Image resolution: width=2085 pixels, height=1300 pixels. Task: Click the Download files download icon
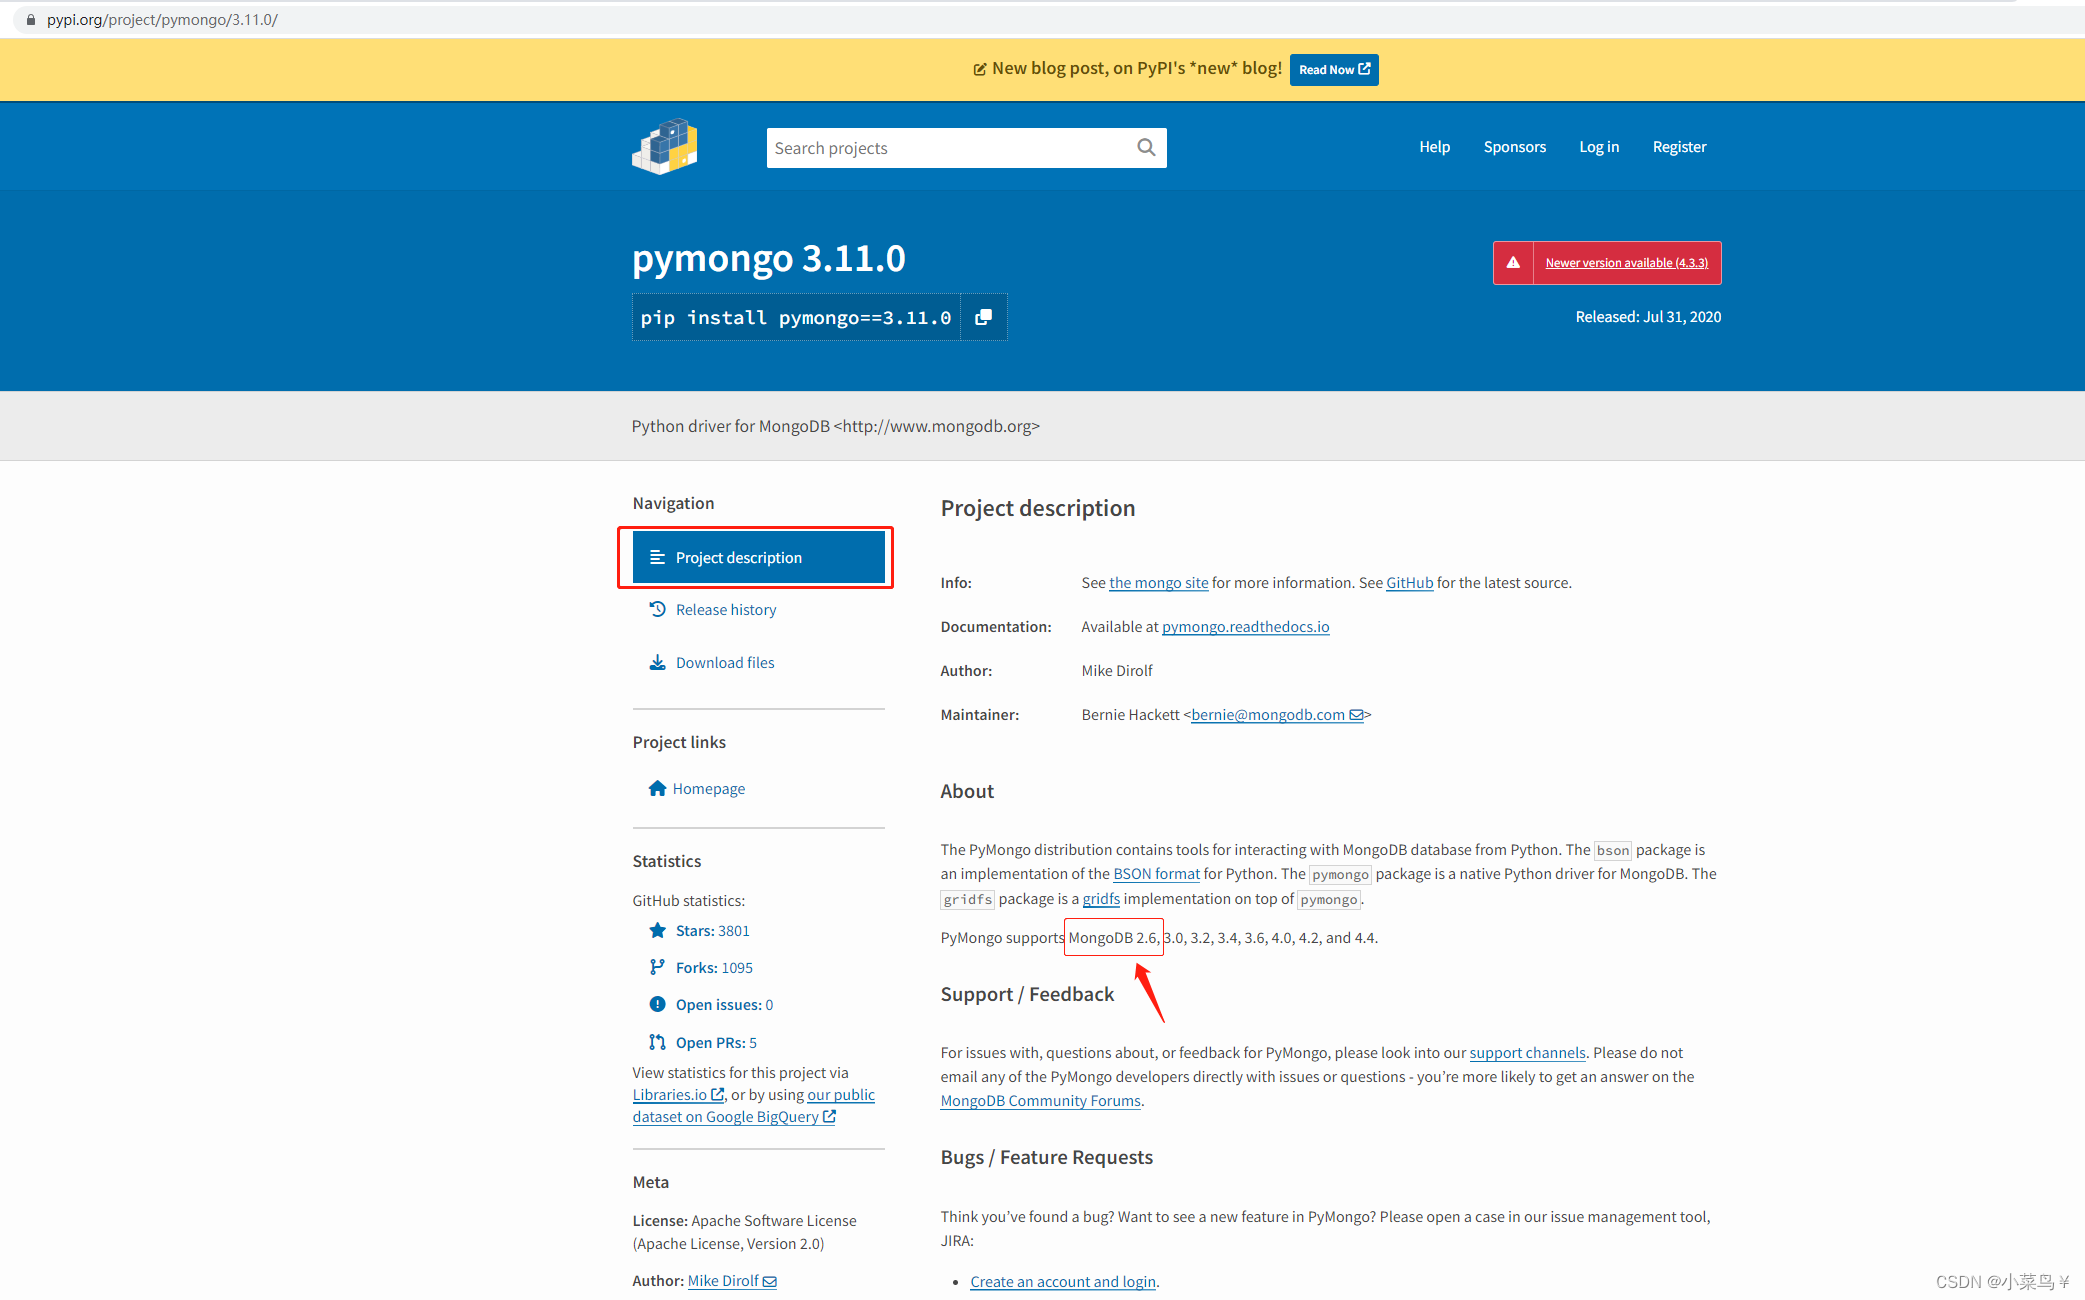pos(657,662)
